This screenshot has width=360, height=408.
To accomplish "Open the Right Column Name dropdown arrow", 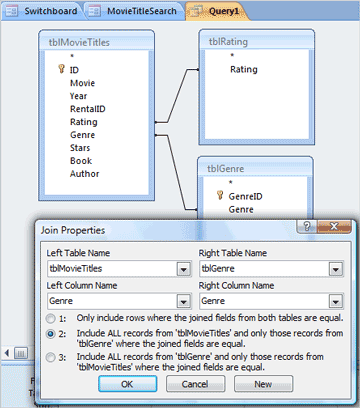I will tap(336, 301).
